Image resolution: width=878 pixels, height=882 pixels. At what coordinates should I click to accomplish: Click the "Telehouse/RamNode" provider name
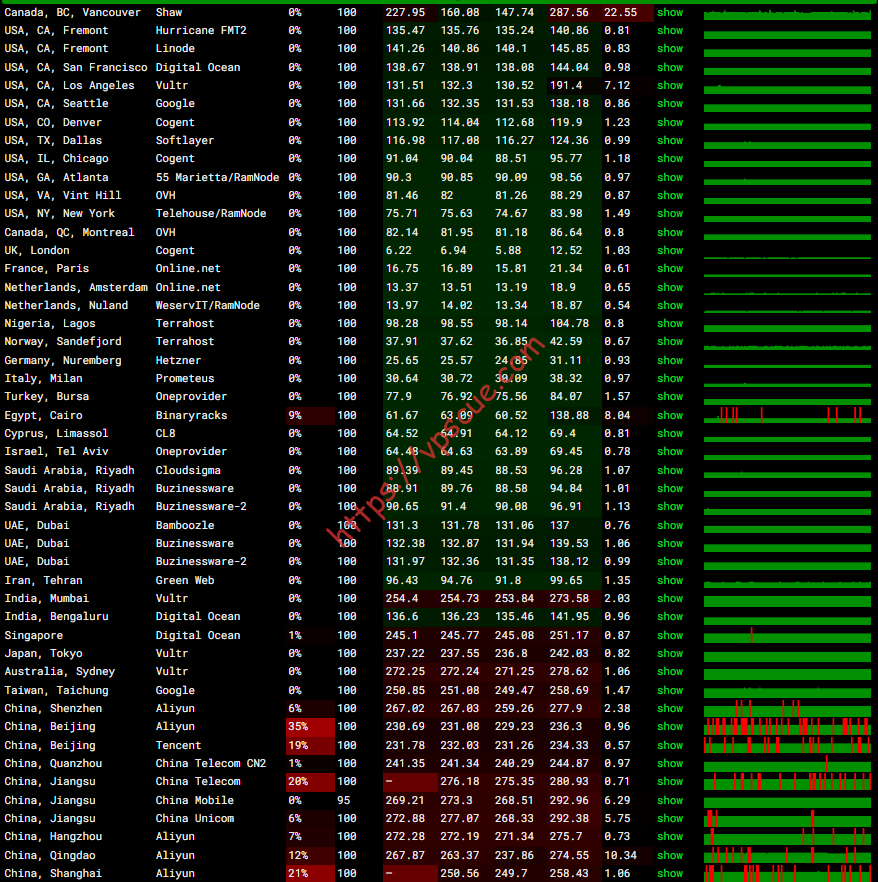click(211, 214)
